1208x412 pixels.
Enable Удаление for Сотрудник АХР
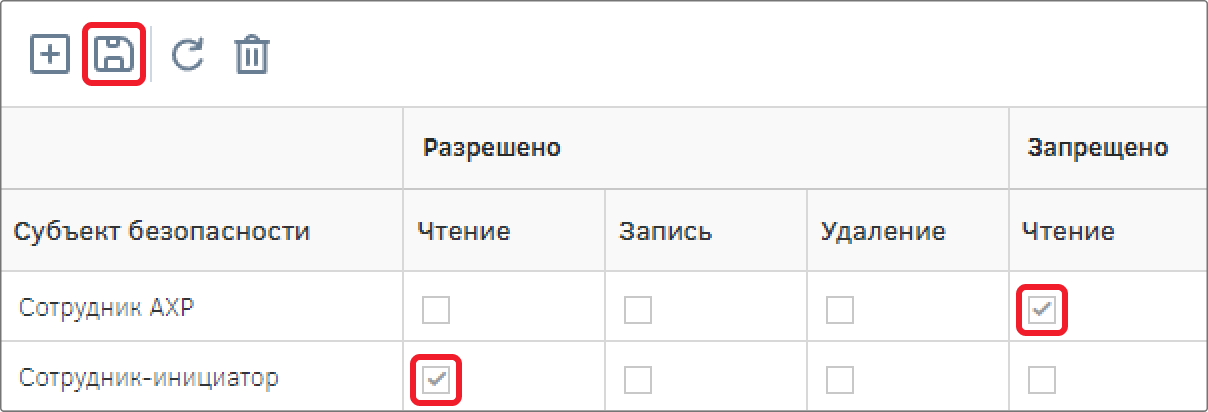tap(840, 310)
